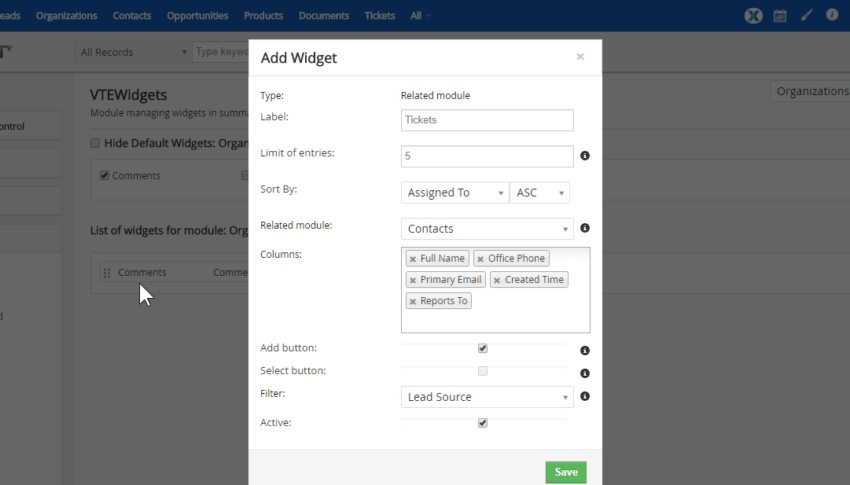Open the Opportunities menu item

pyautogui.click(x=197, y=16)
